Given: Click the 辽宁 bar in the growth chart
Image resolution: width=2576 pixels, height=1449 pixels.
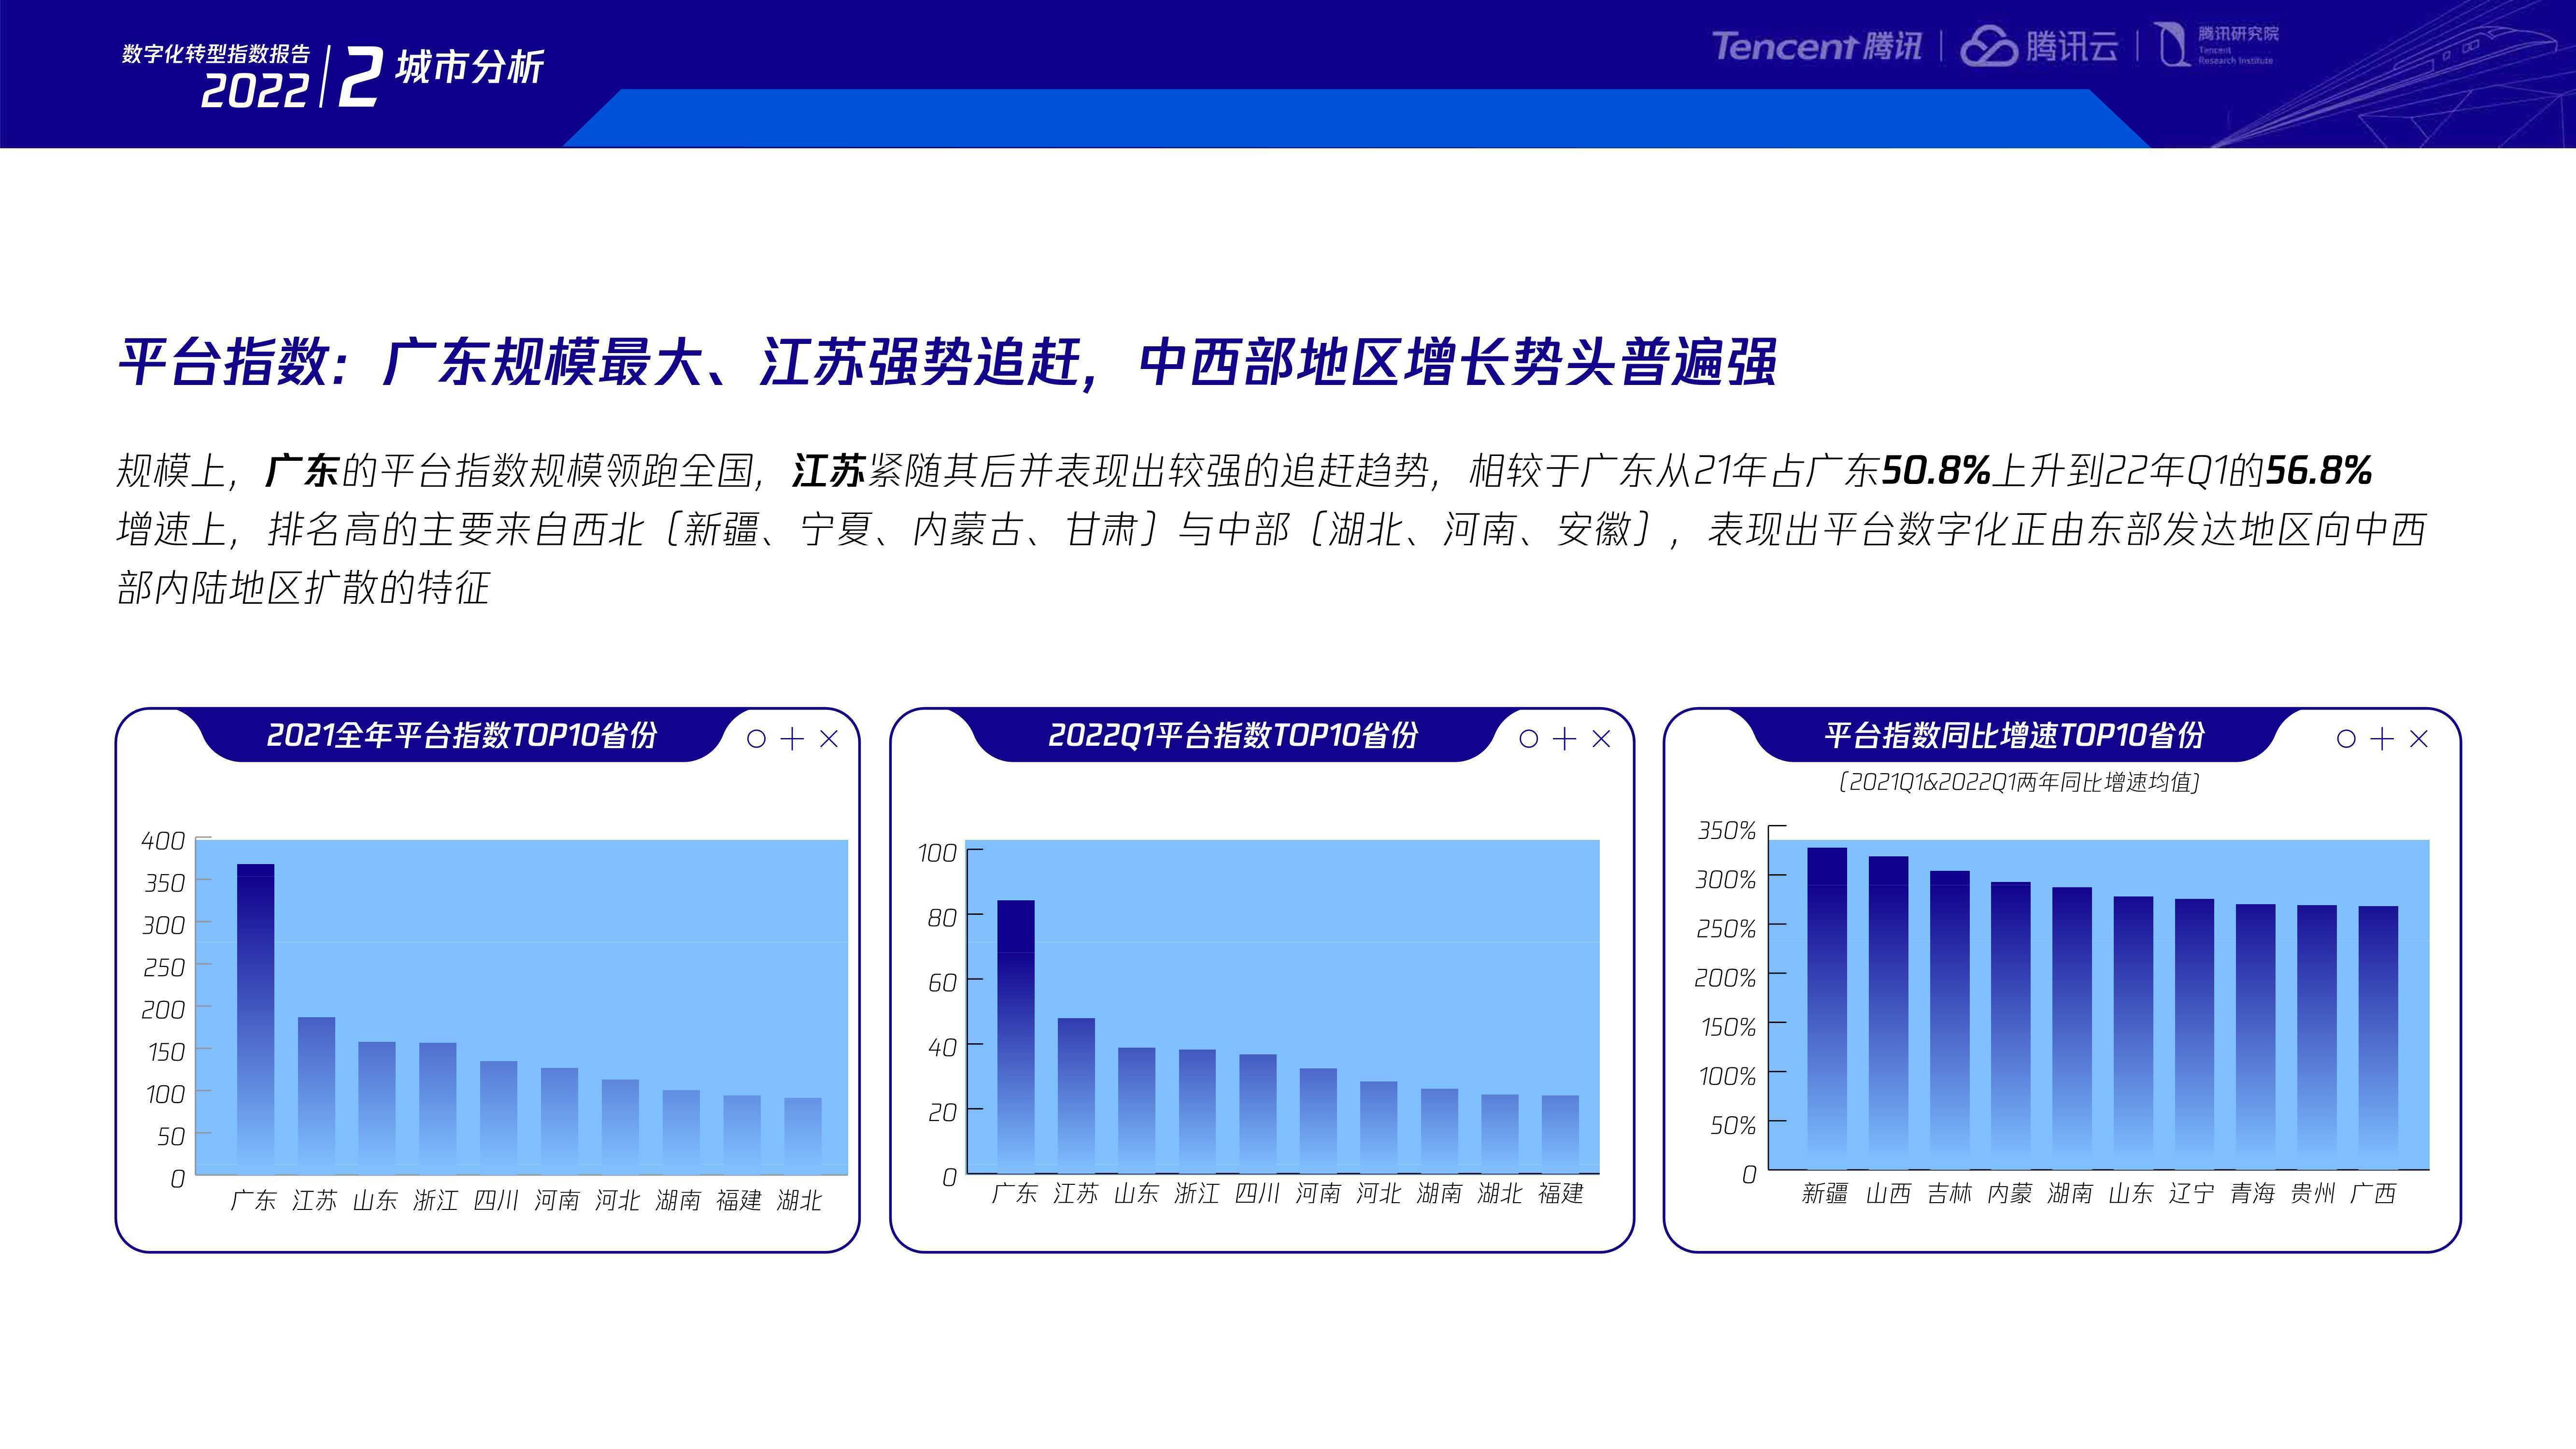Looking at the screenshot, I should click(x=2194, y=1034).
